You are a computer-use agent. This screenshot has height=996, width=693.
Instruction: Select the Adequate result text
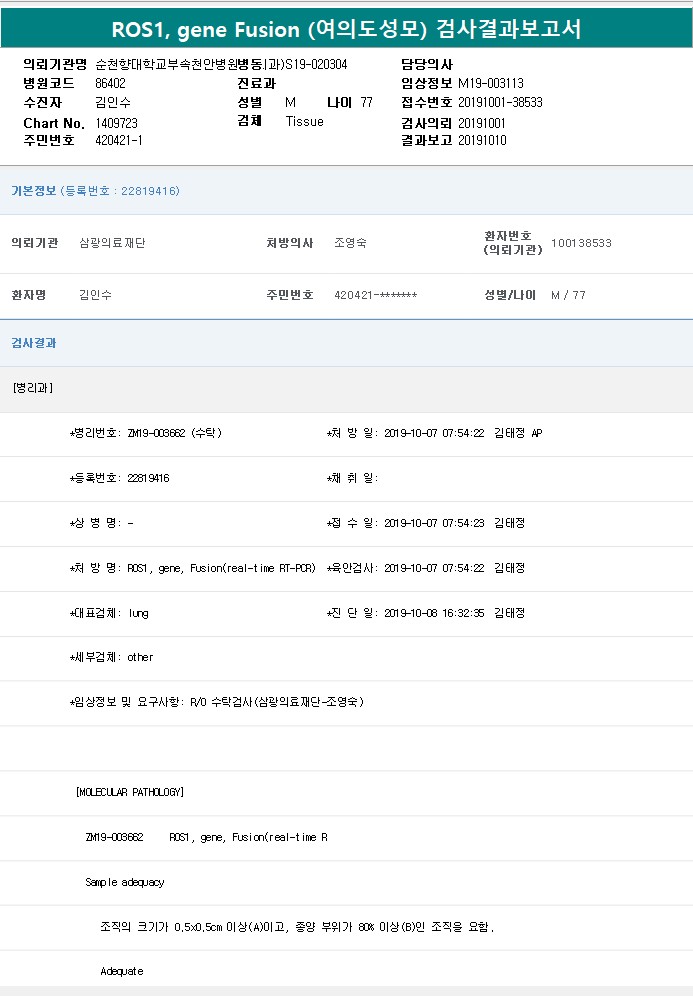122,971
